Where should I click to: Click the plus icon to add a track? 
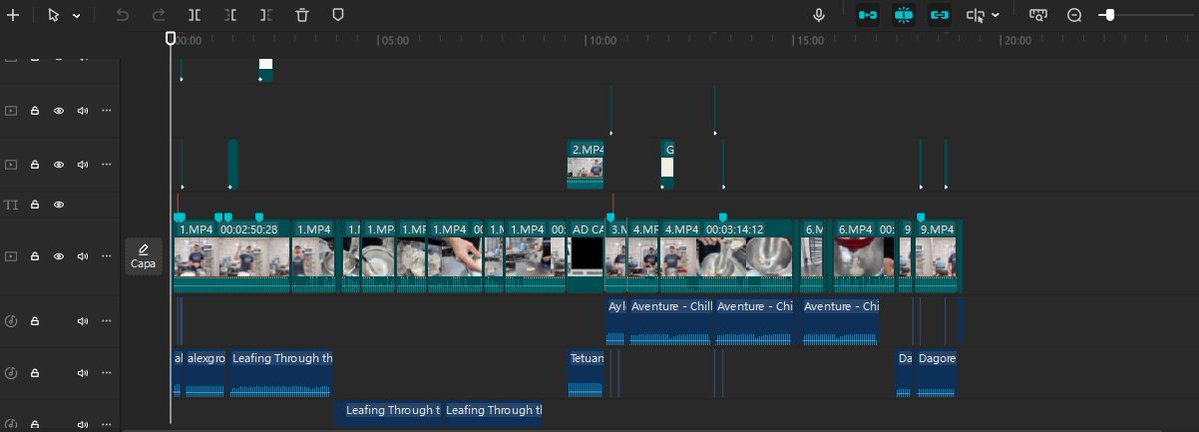pos(12,15)
